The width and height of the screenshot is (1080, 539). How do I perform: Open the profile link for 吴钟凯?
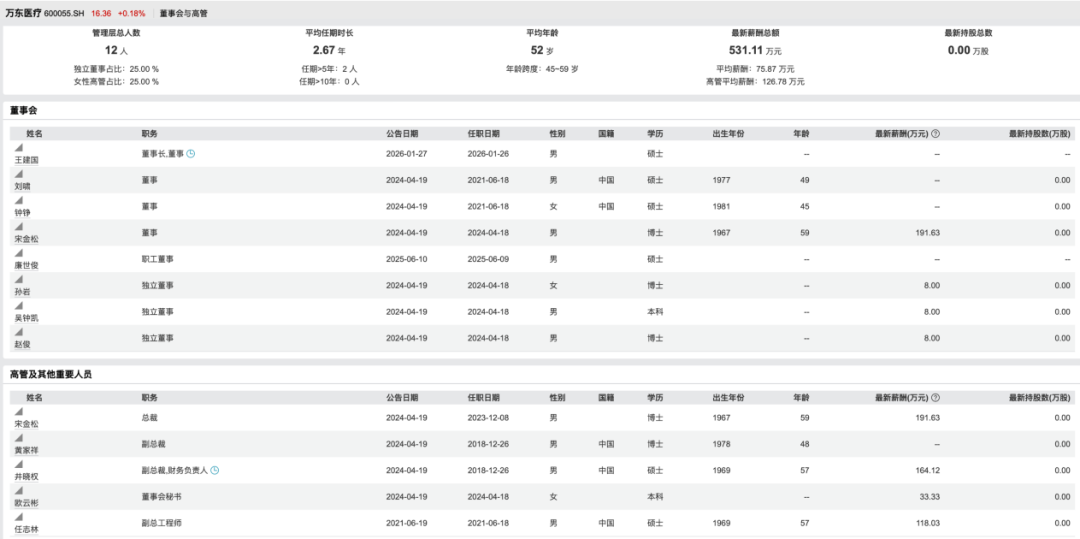(26, 318)
